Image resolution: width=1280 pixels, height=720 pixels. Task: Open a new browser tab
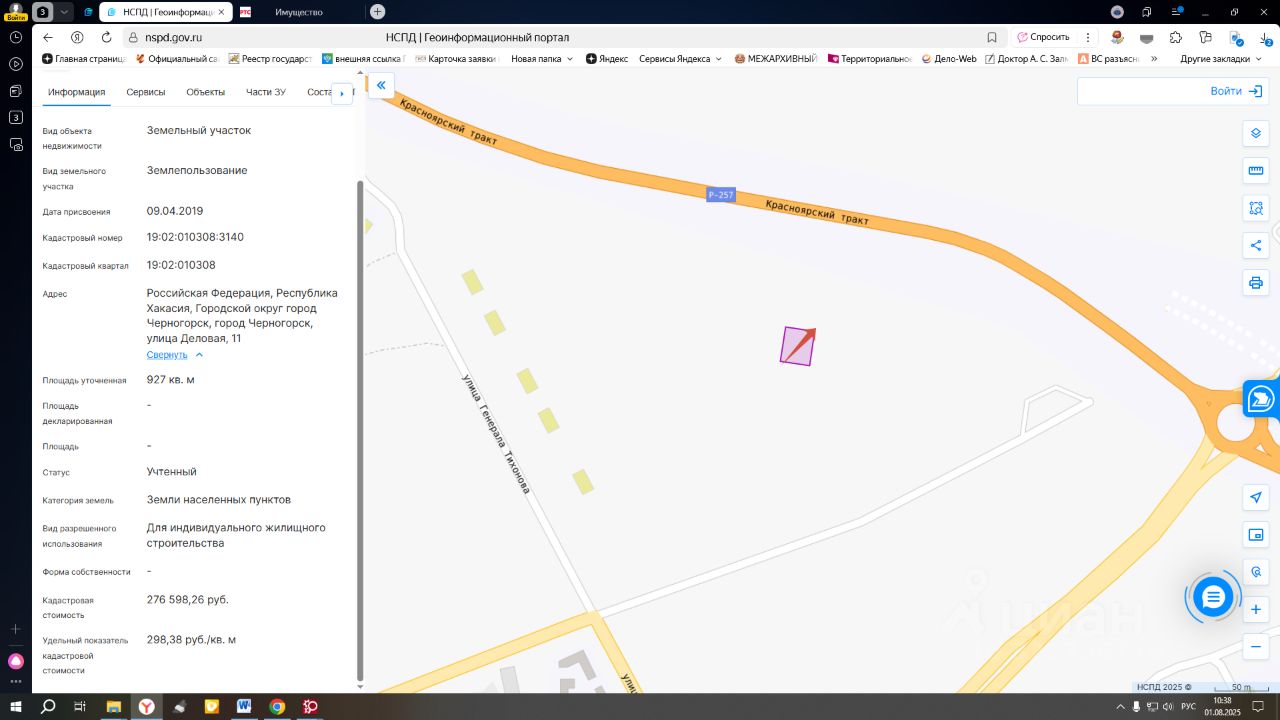pyautogui.click(x=377, y=12)
